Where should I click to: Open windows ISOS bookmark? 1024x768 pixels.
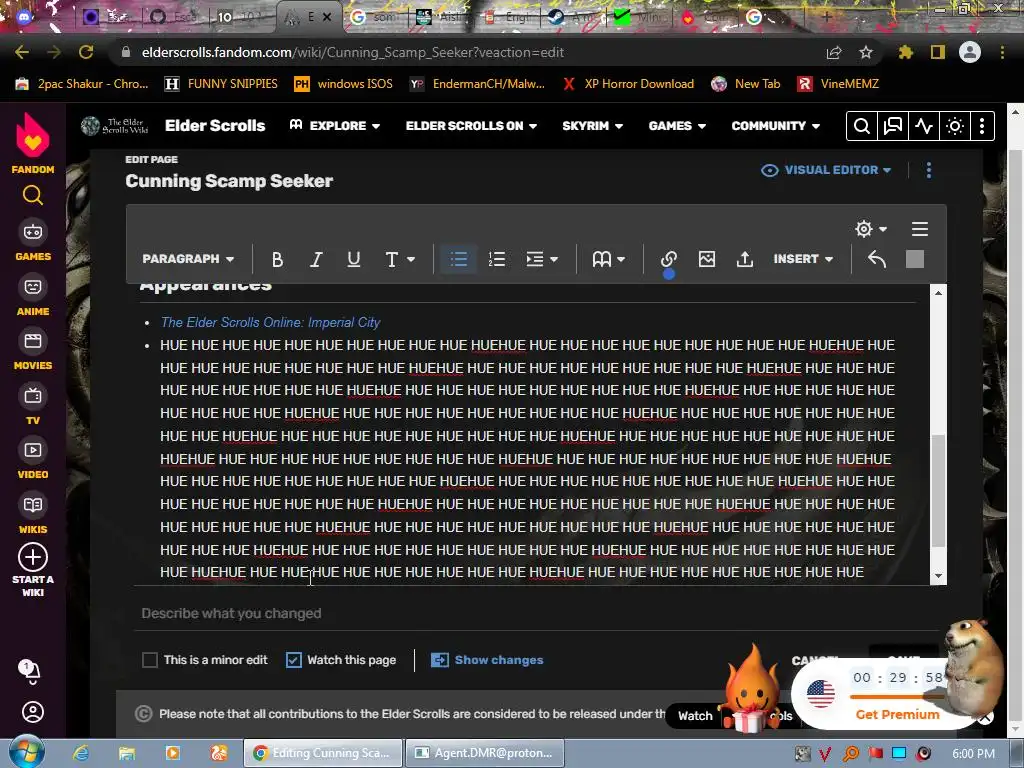(x=344, y=84)
